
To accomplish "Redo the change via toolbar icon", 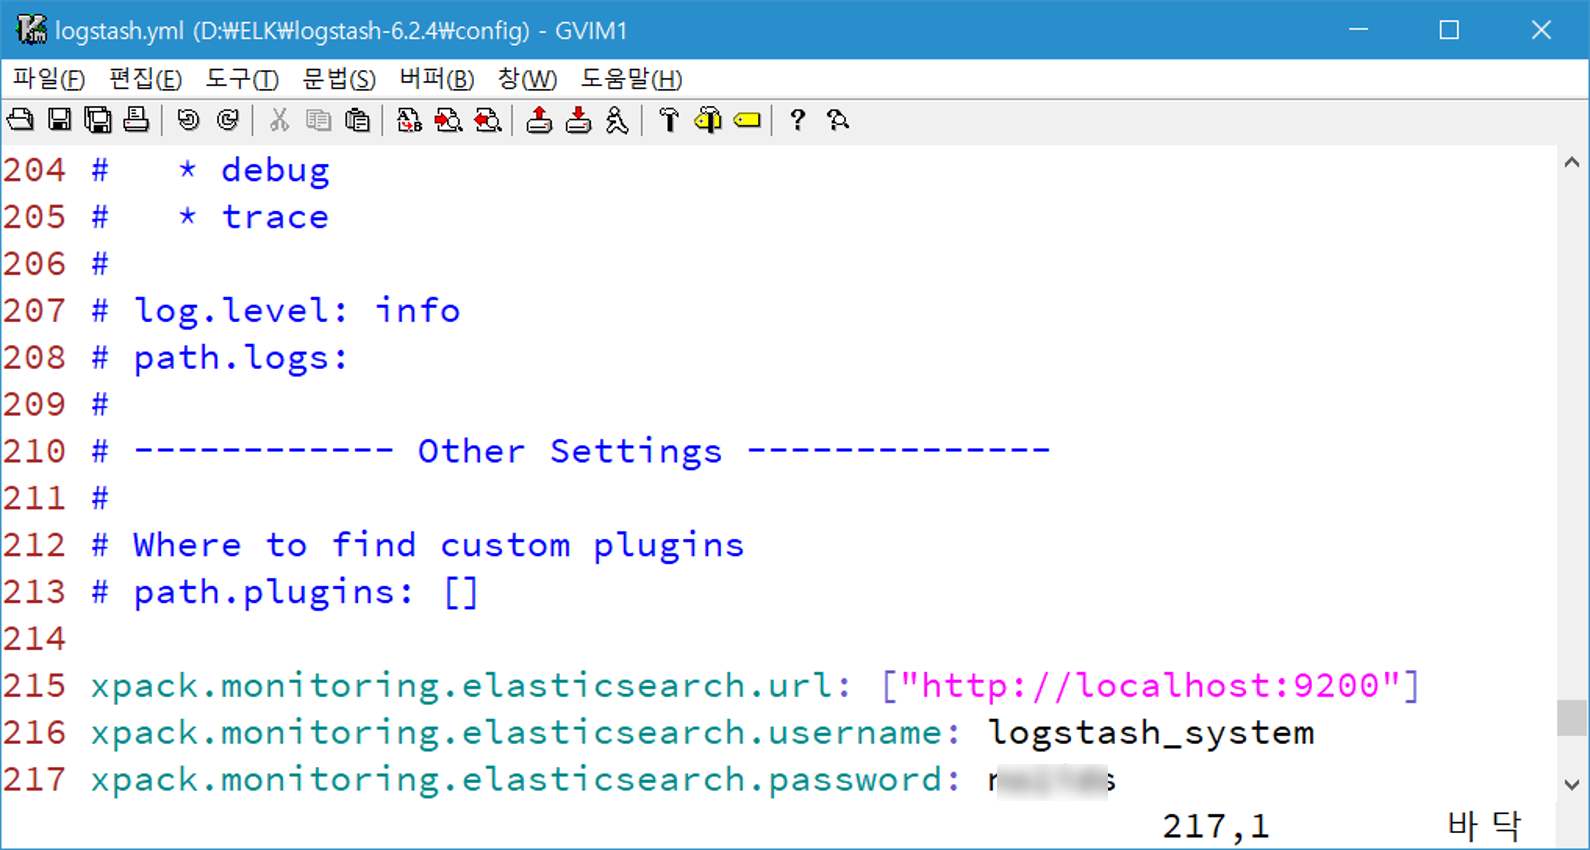I will (x=228, y=120).
